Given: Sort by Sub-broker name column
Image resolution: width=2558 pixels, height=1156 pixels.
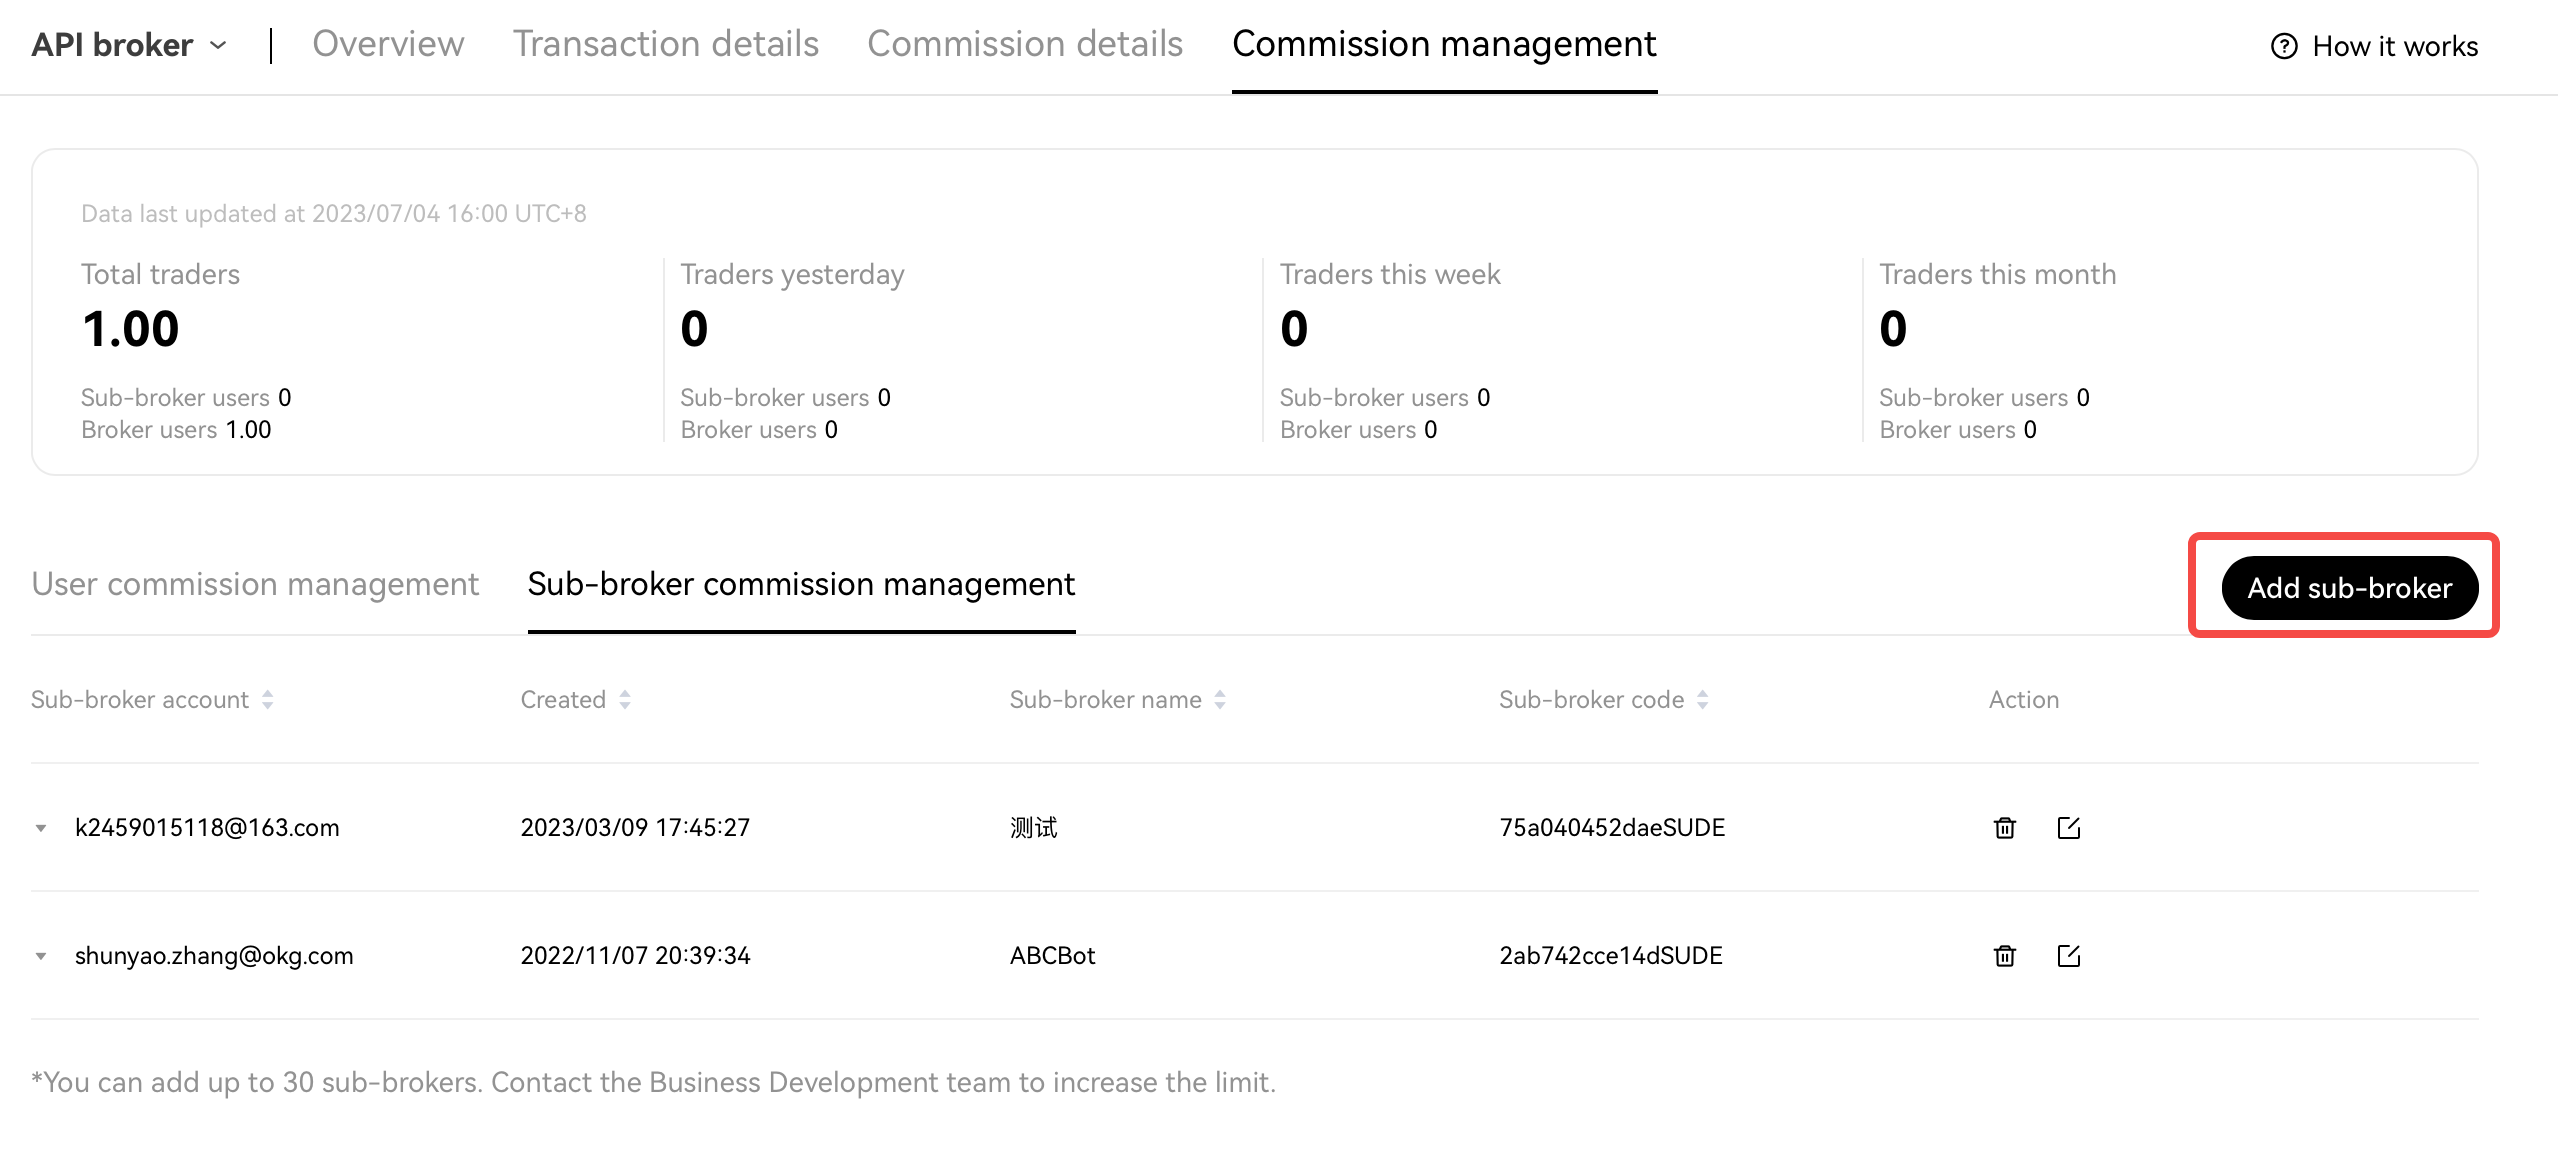Looking at the screenshot, I should [x=1220, y=700].
